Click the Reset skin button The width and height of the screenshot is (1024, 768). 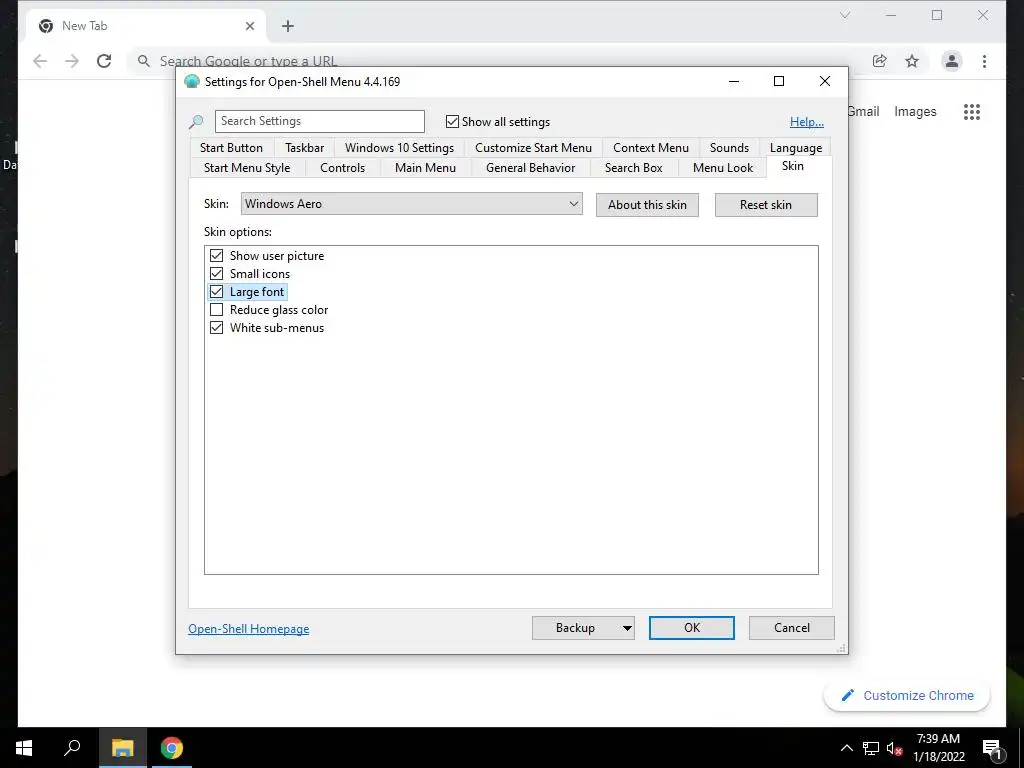[766, 205]
